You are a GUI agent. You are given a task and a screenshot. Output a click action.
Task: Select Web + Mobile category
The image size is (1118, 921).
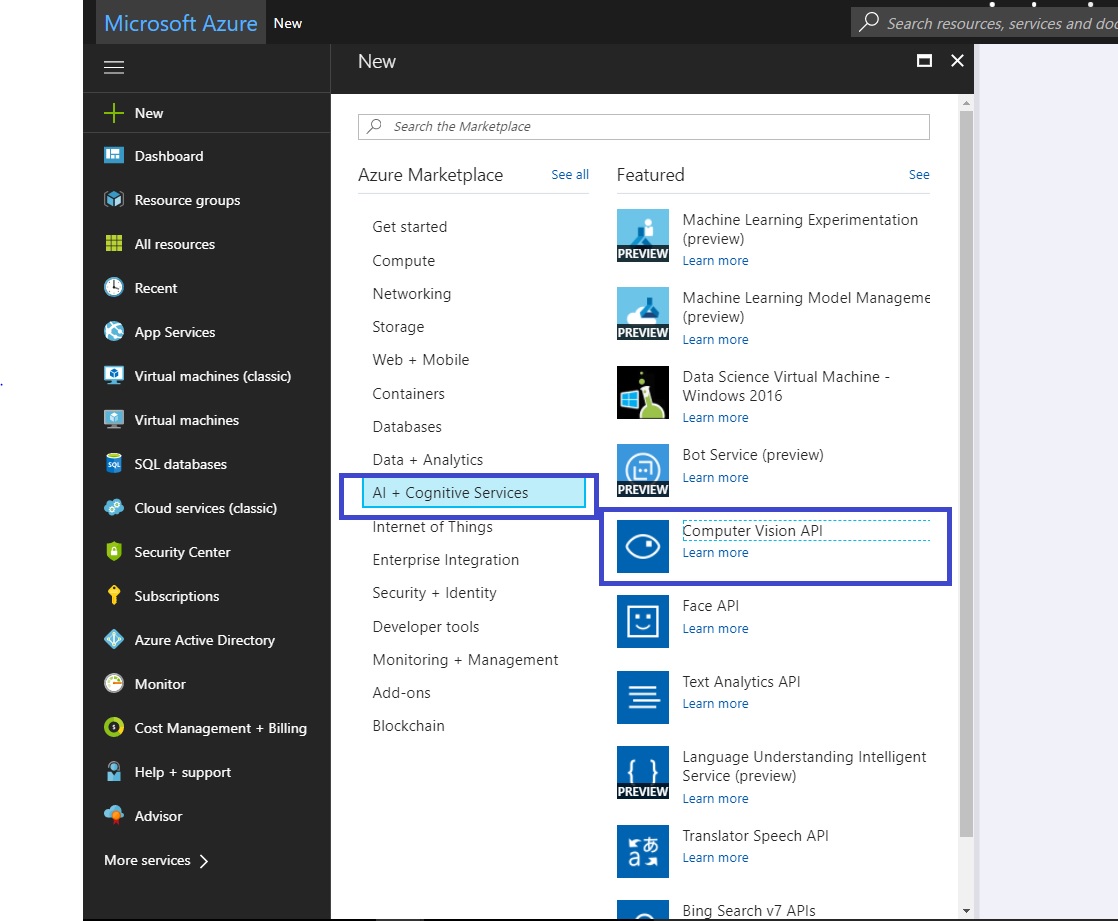(x=421, y=360)
